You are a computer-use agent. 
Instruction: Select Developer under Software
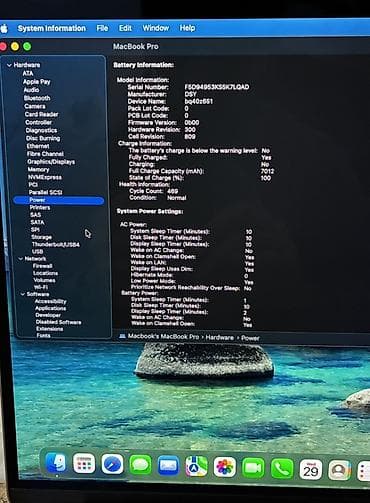click(x=48, y=315)
